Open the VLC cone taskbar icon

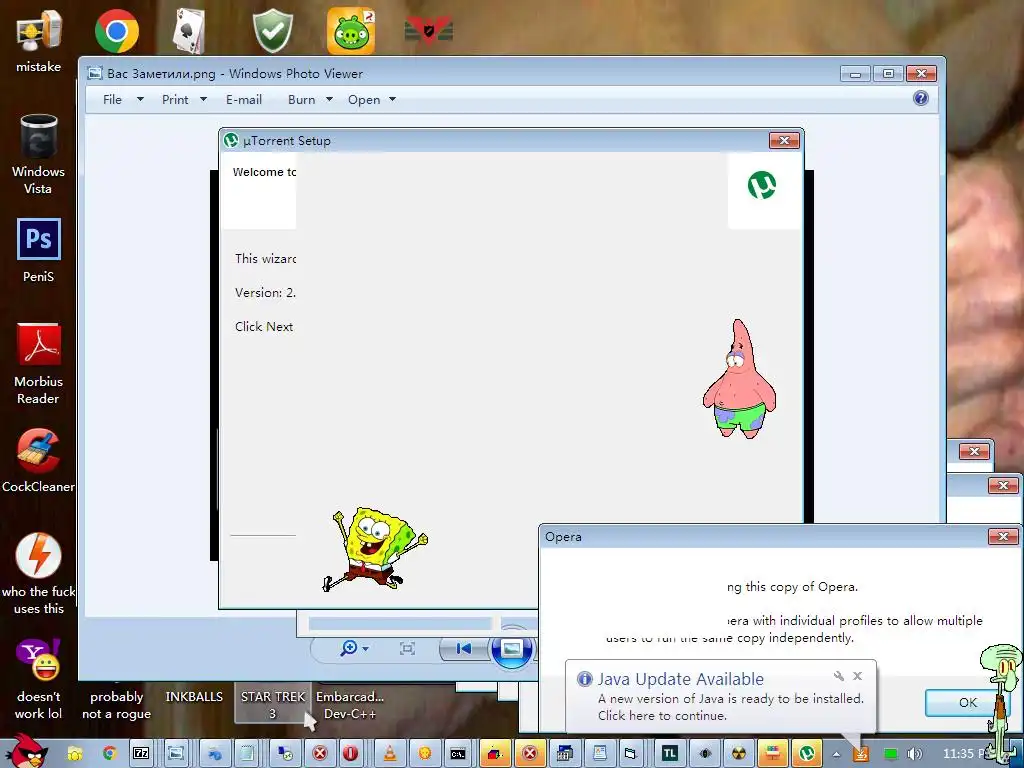390,753
